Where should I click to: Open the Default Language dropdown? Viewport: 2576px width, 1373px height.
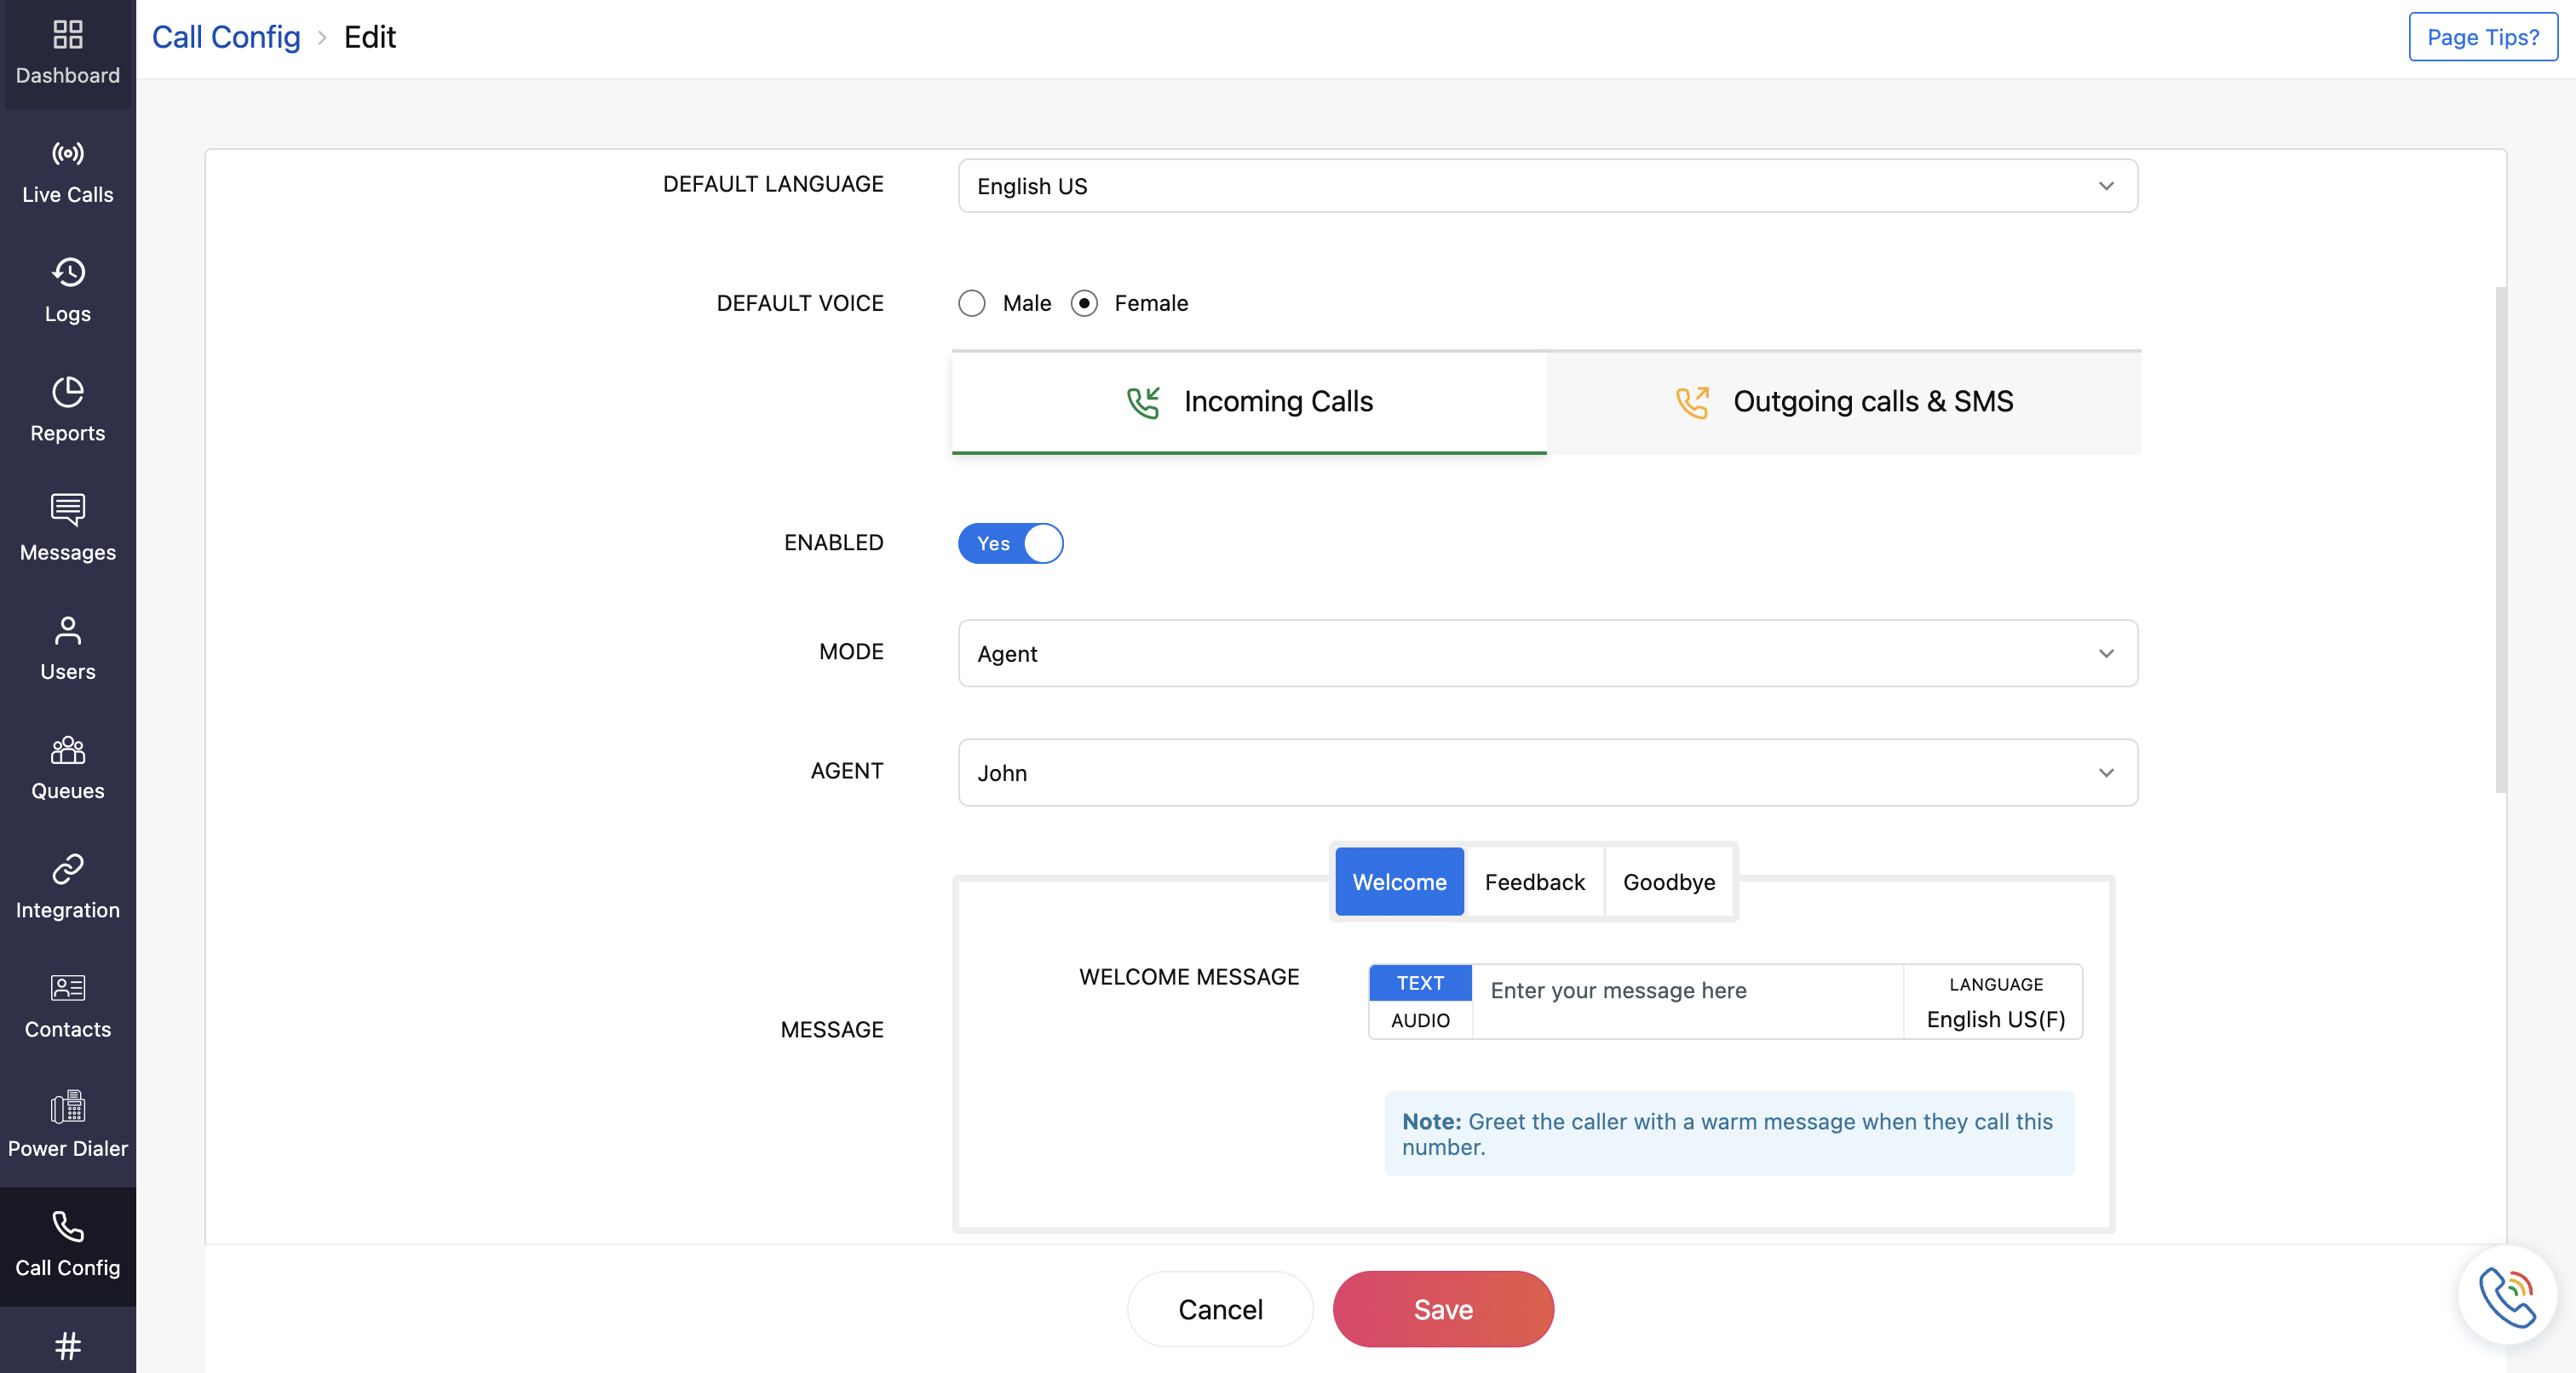[1546, 186]
